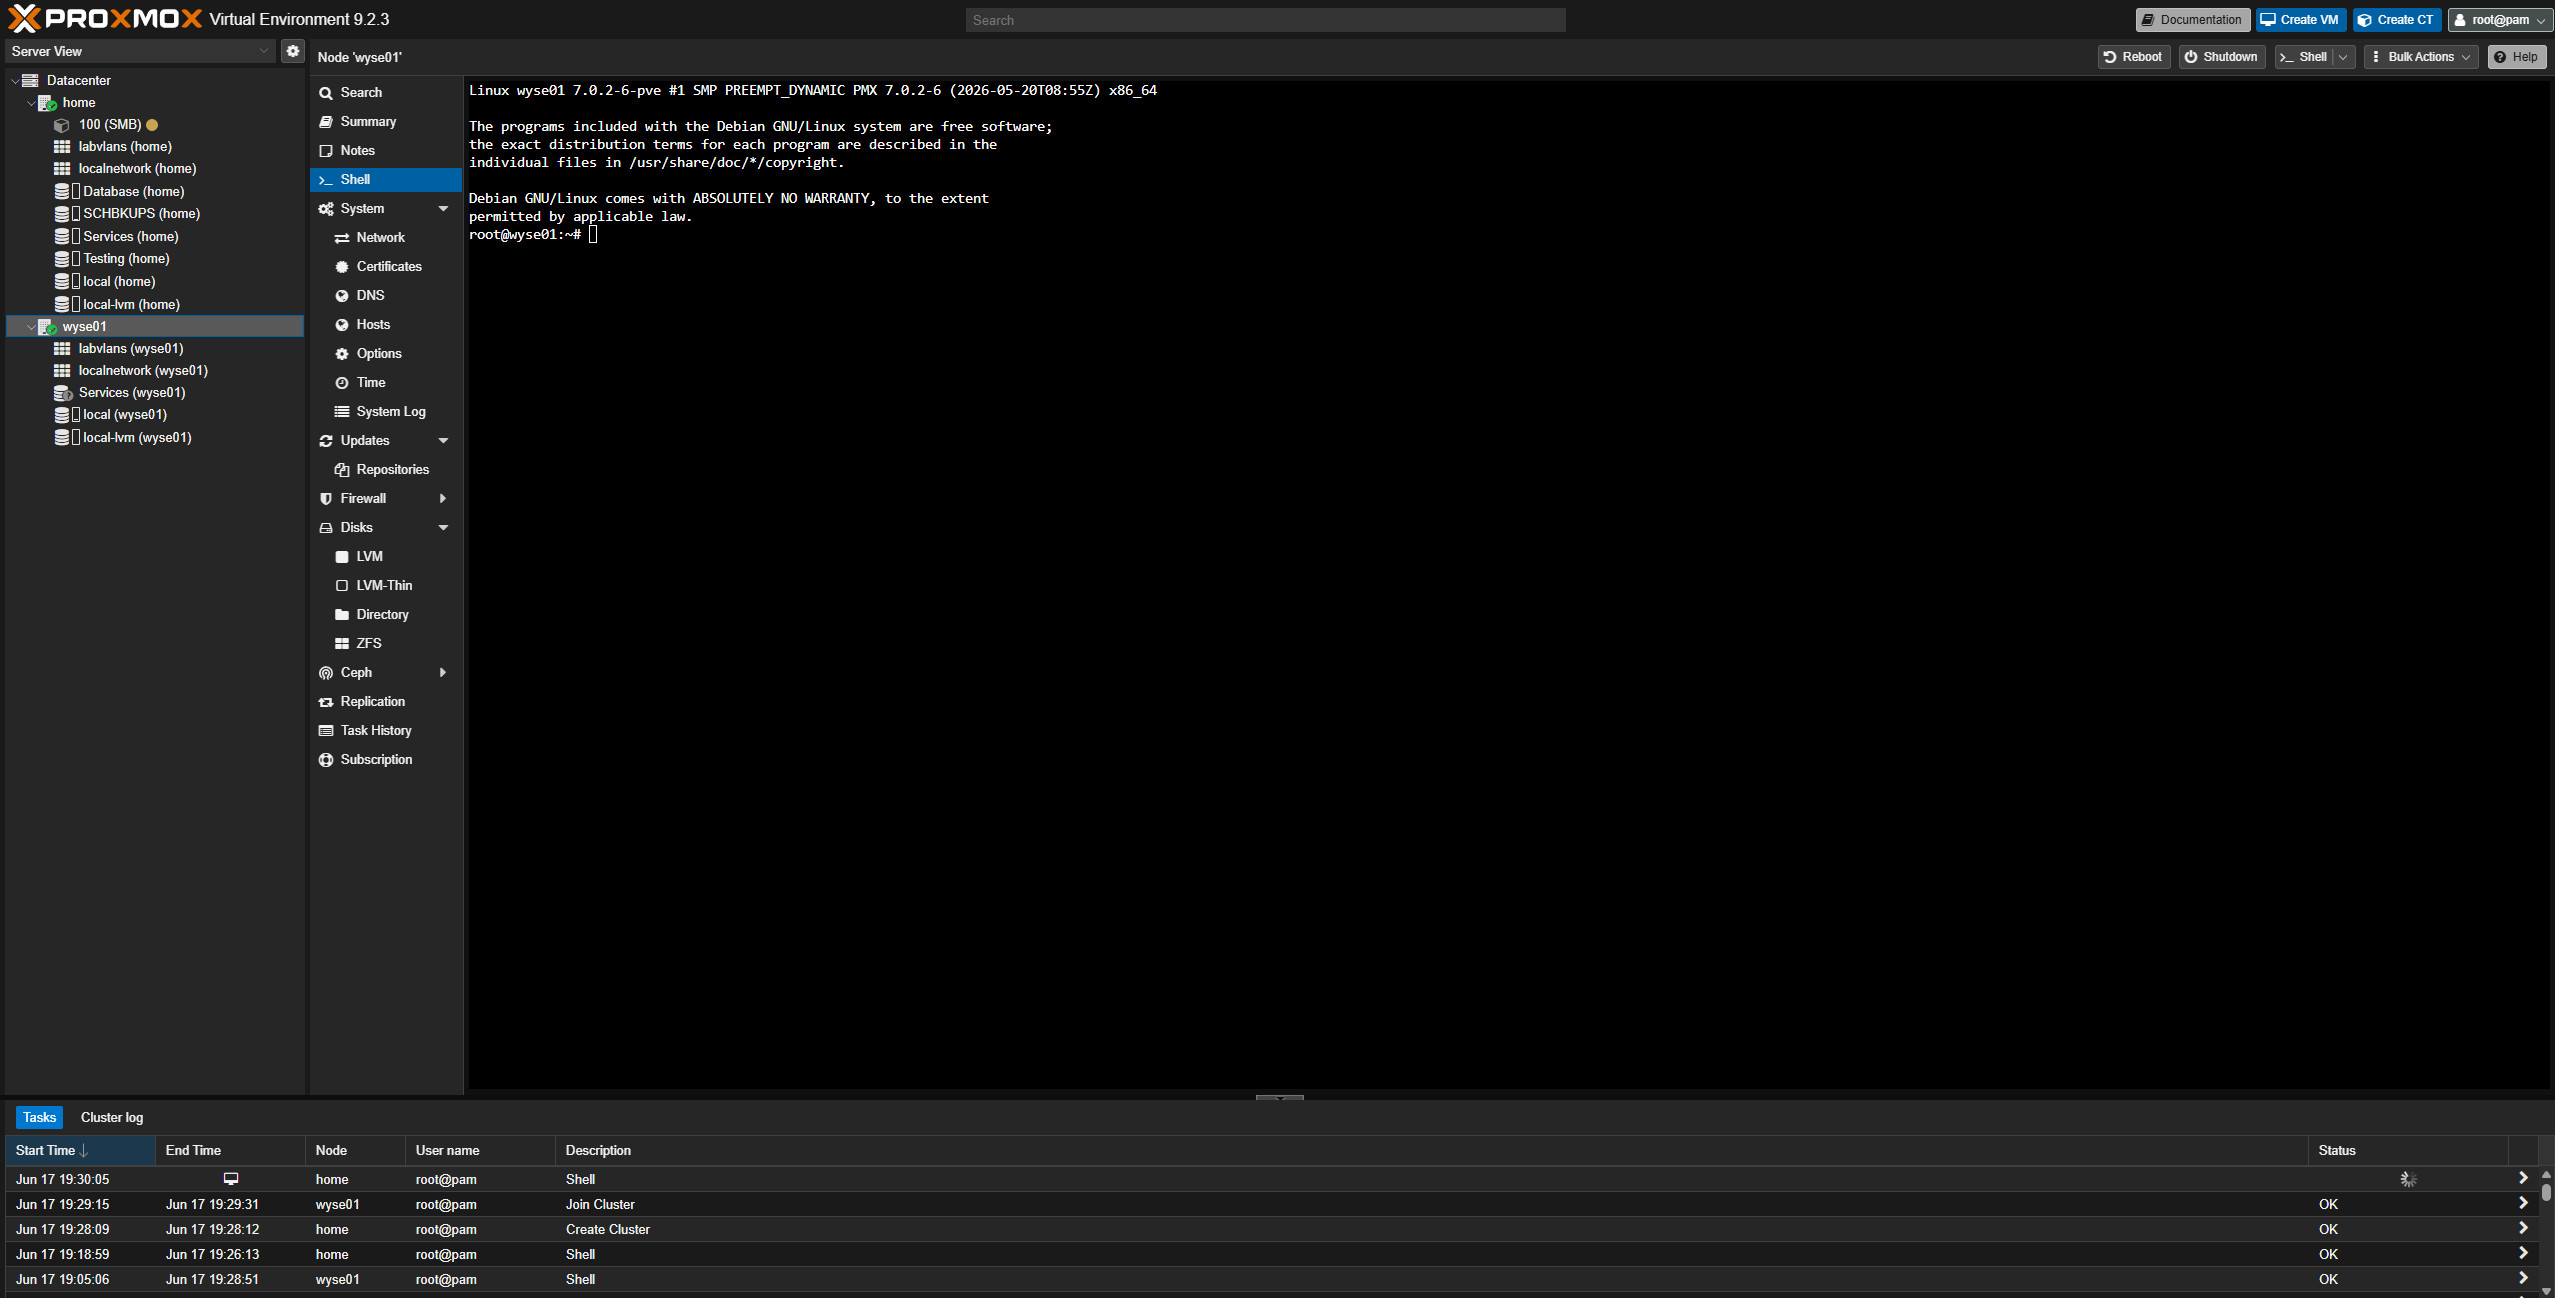The width and height of the screenshot is (2555, 1298).
Task: Collapse the Disks section arrow
Action: [443, 527]
